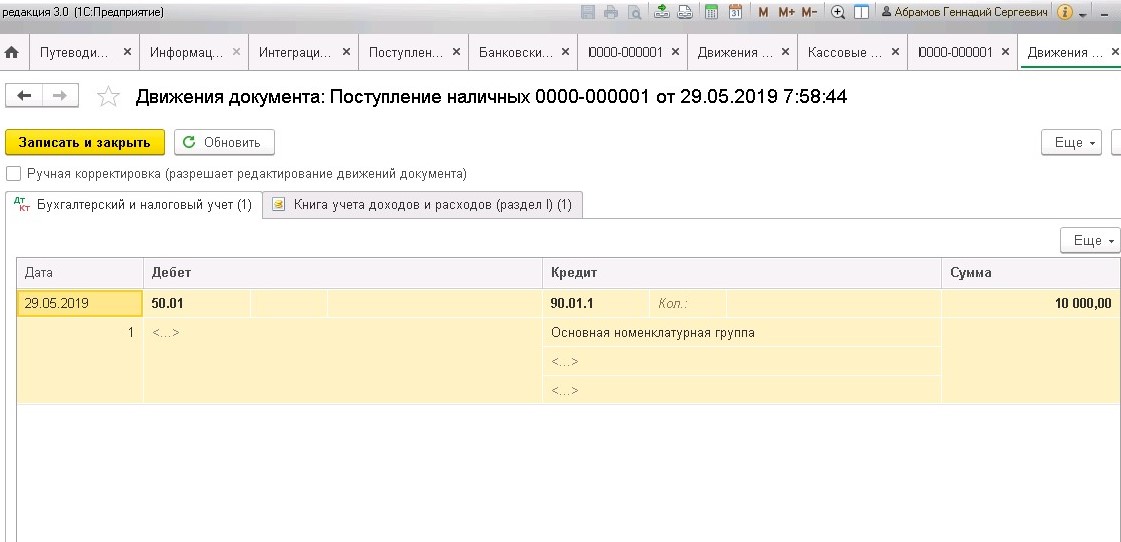Close the Путеводи... tab
The image size is (1121, 542).
click(x=127, y=52)
